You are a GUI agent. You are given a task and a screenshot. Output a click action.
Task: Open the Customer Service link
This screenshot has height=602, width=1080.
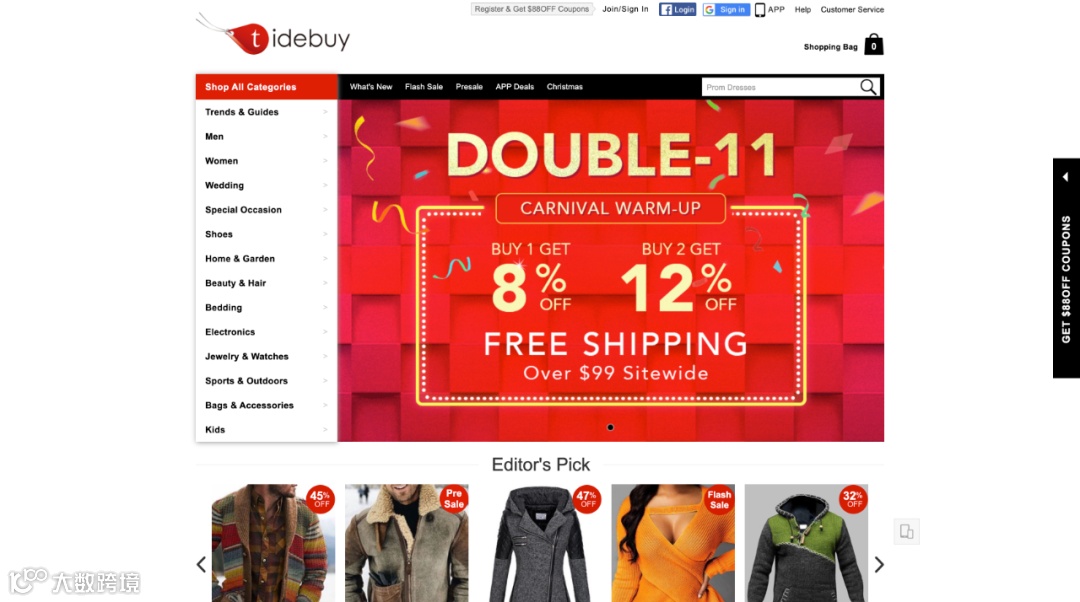852,10
